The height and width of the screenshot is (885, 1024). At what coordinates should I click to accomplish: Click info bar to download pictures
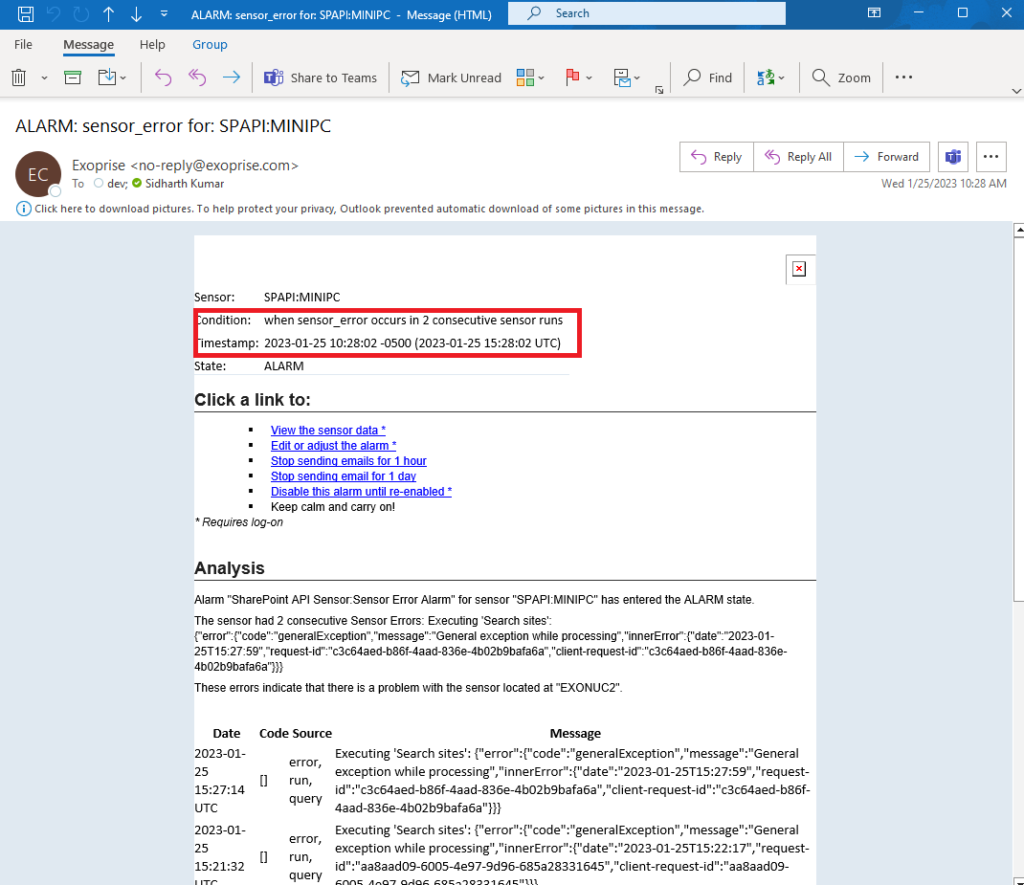[x=369, y=208]
